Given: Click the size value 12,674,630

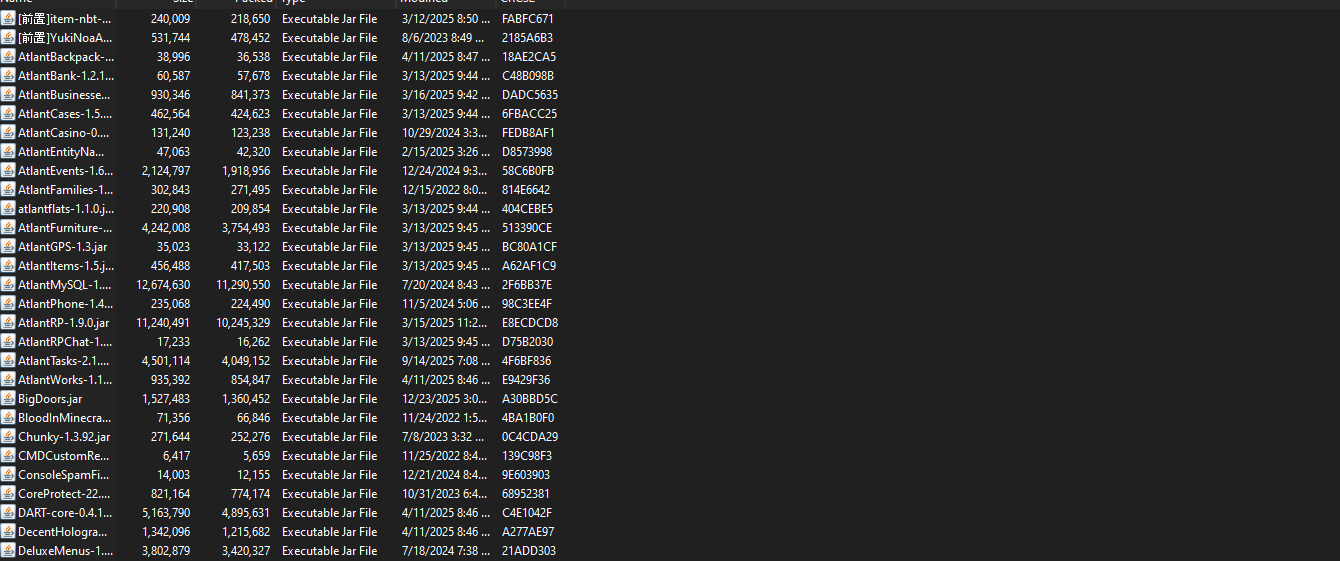Looking at the screenshot, I should (x=163, y=285).
